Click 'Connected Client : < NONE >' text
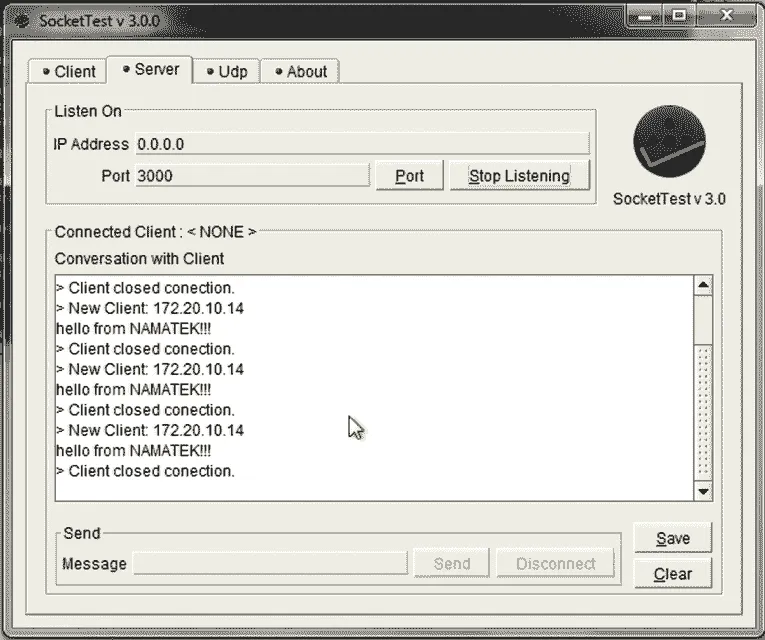 click(x=155, y=232)
